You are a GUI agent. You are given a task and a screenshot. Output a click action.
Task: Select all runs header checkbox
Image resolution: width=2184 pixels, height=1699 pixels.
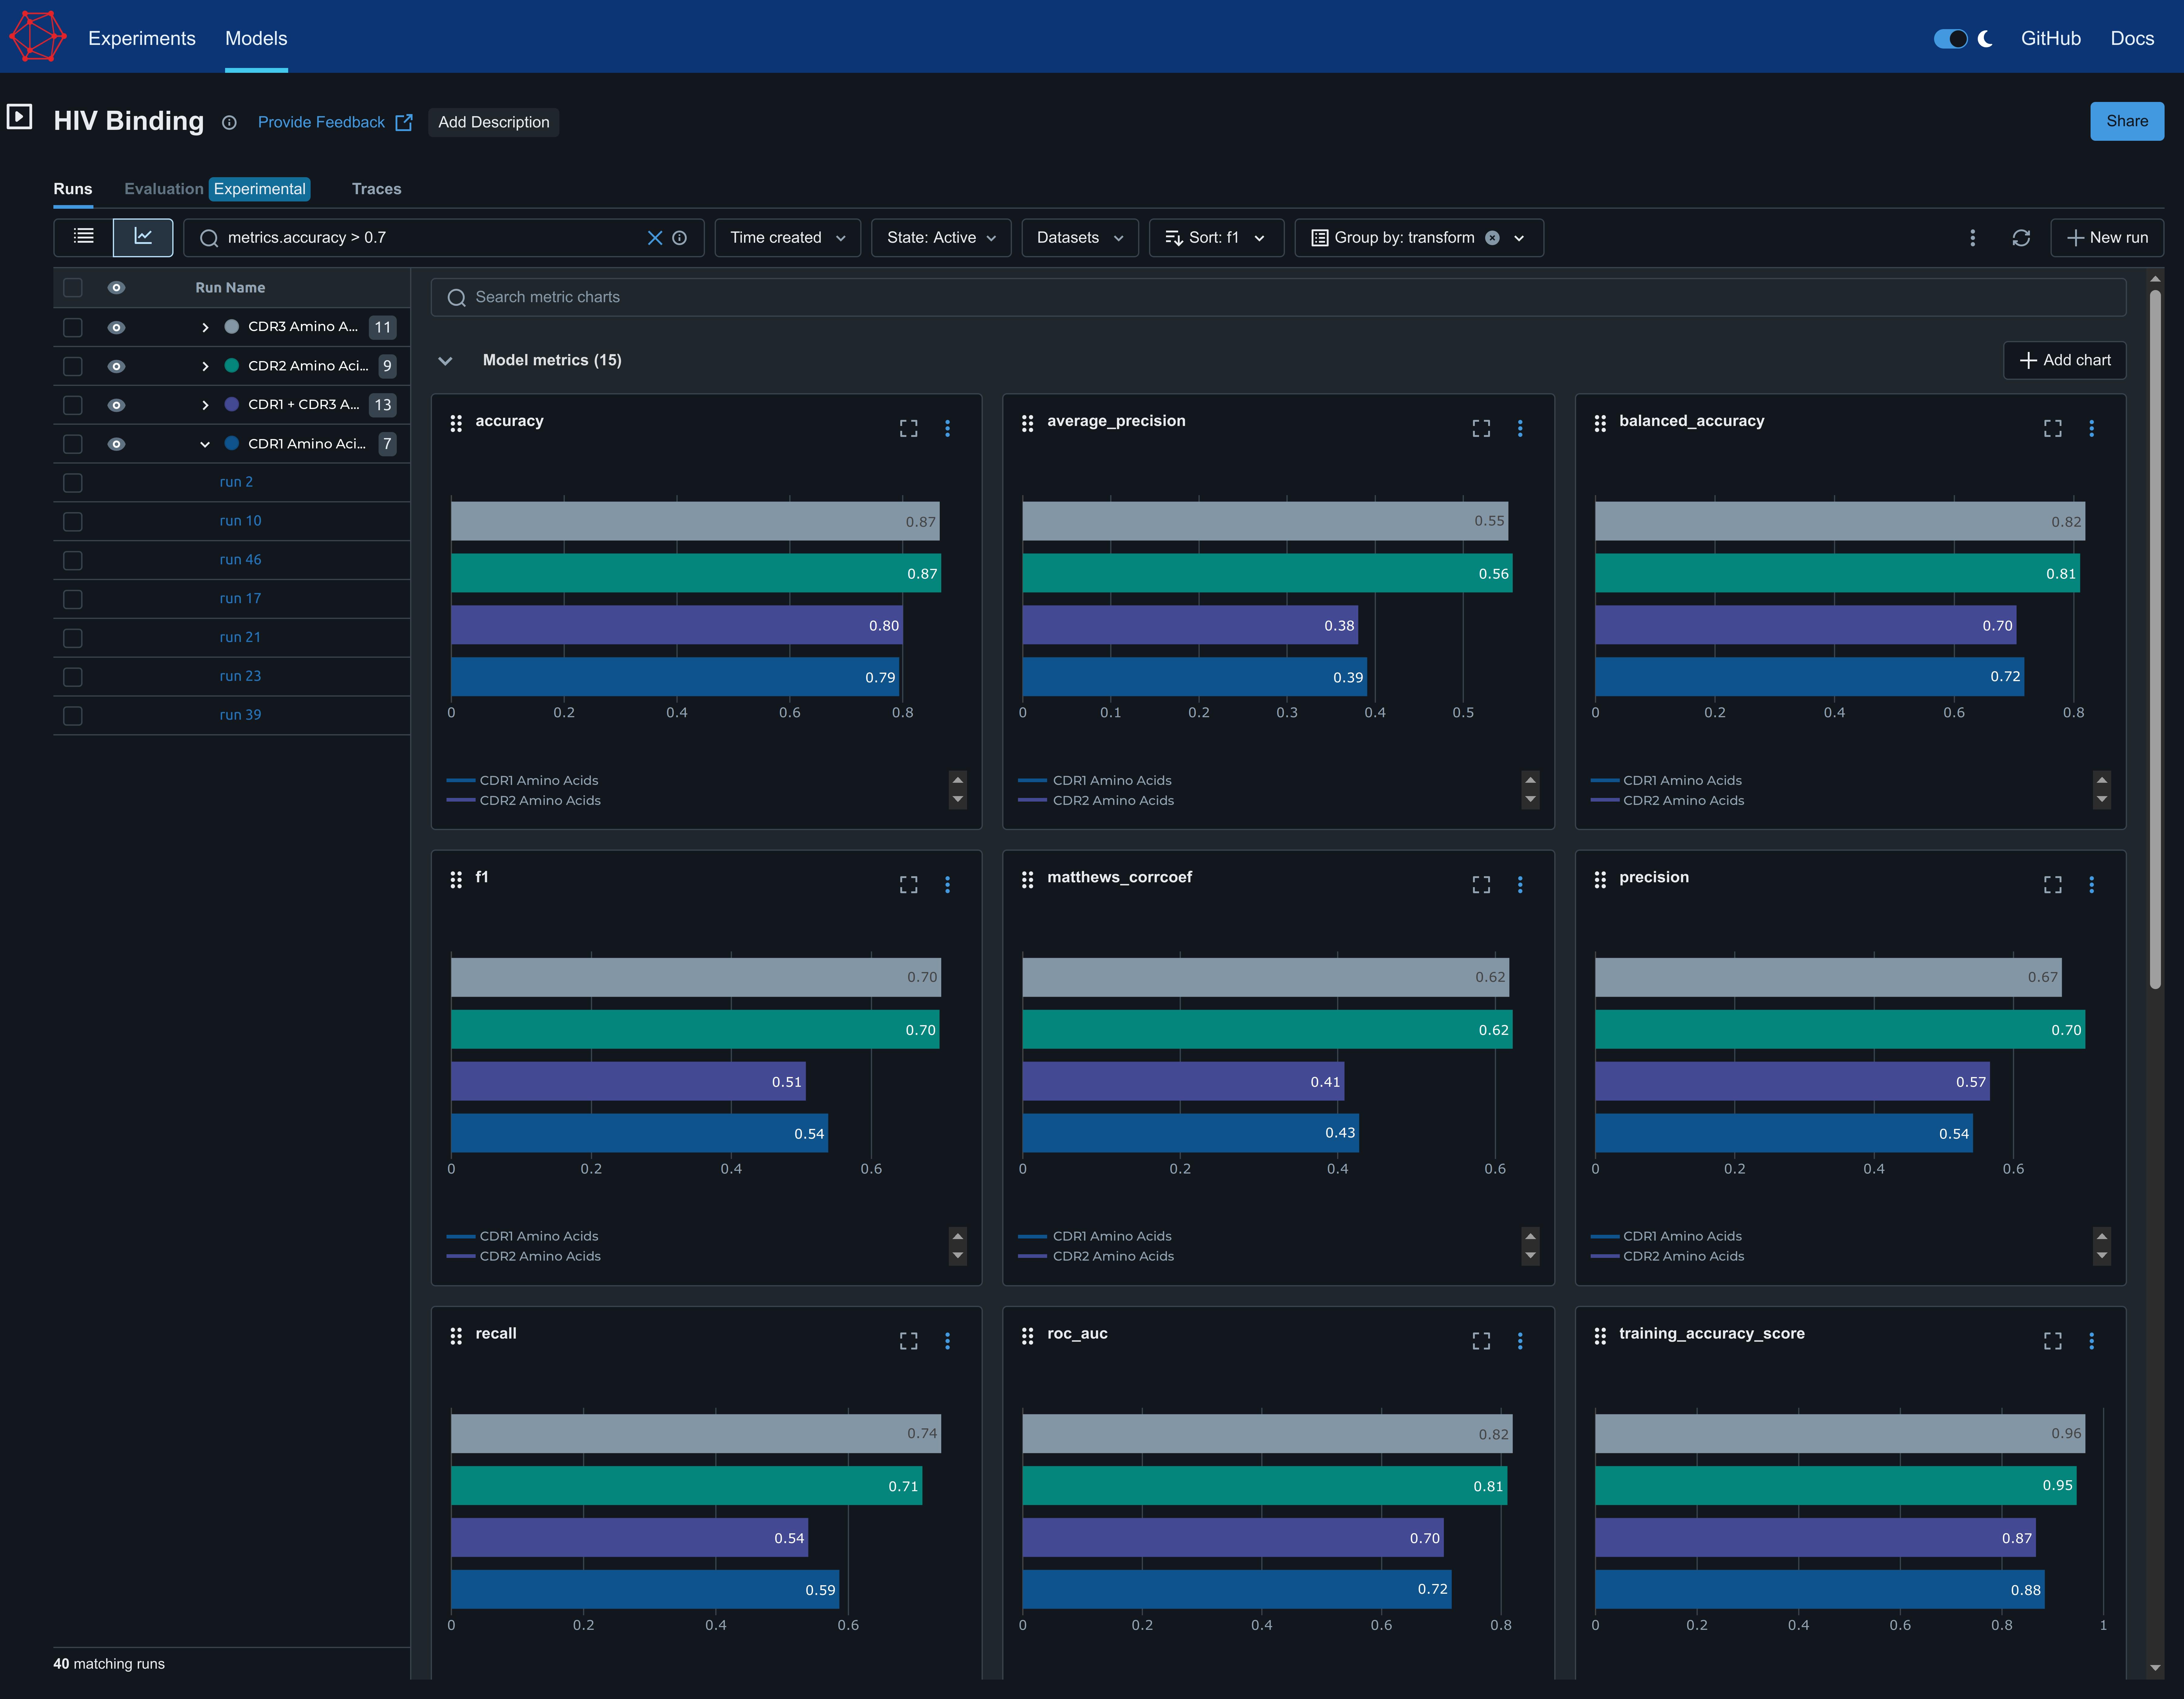tap(73, 288)
